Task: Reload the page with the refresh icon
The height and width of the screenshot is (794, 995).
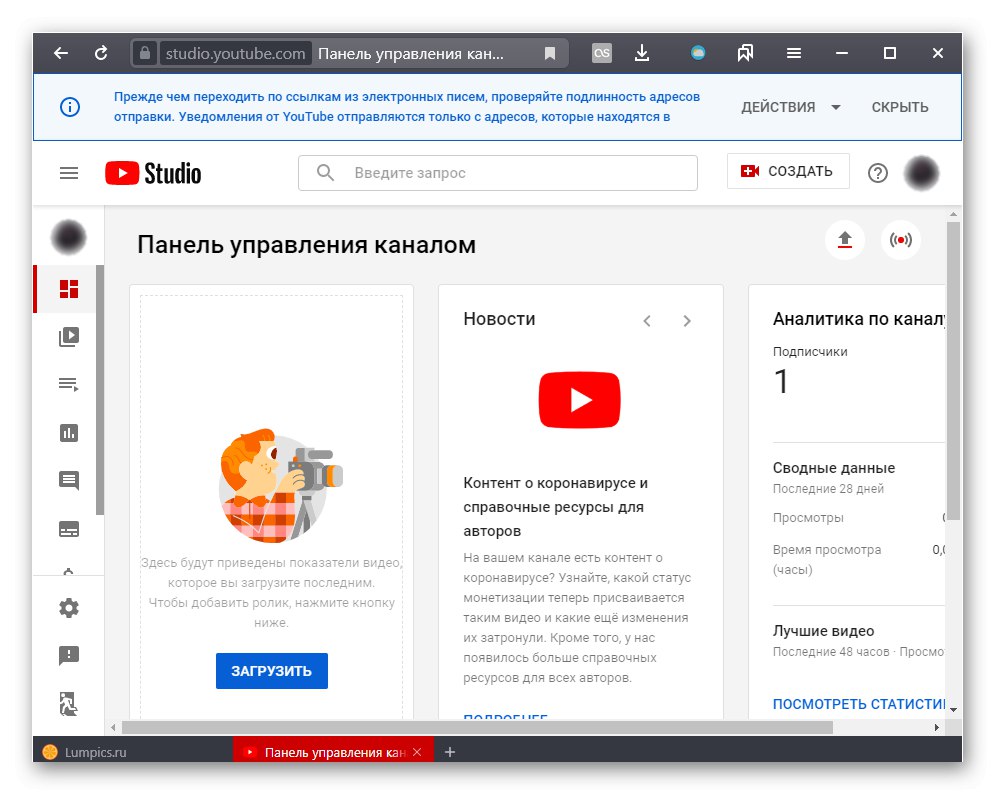Action: pyautogui.click(x=101, y=53)
